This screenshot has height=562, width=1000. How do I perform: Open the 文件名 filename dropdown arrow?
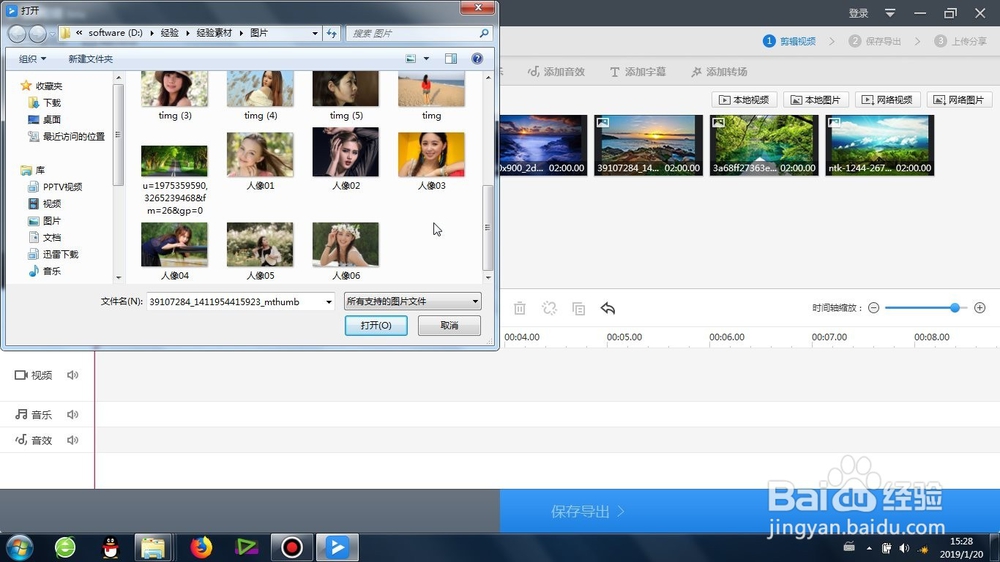click(x=329, y=302)
